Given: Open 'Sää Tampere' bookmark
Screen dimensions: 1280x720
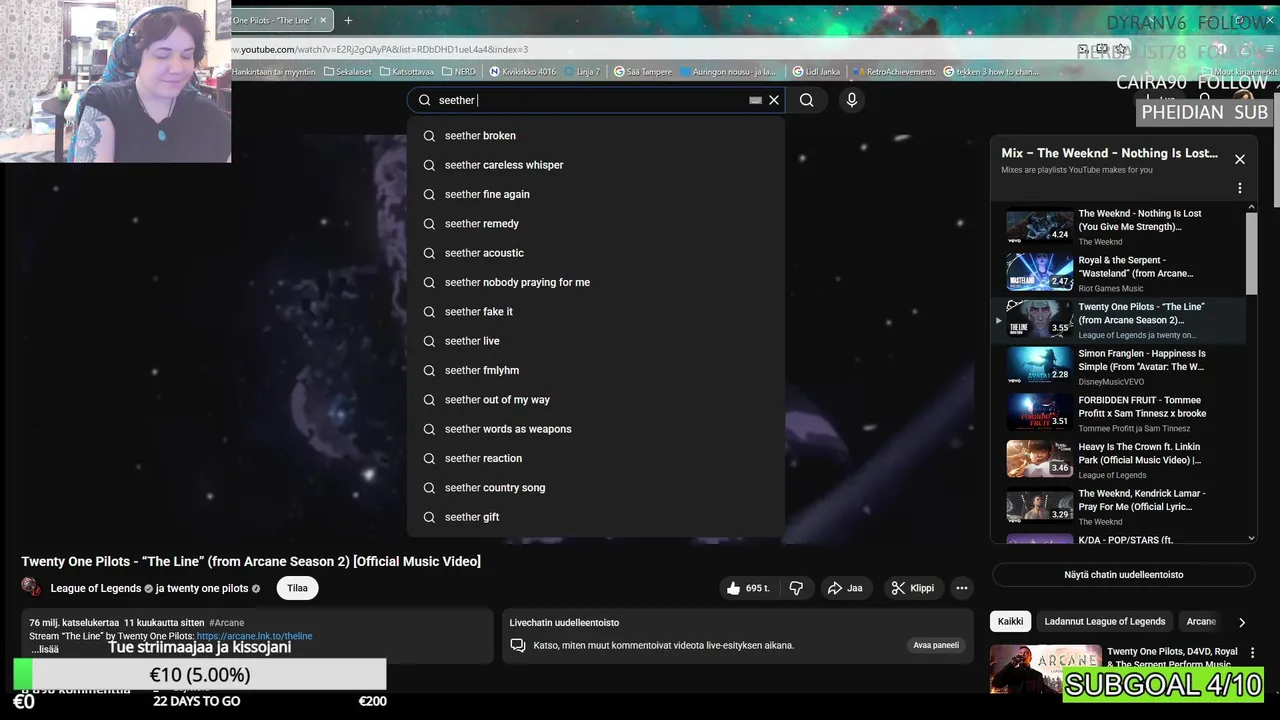Looking at the screenshot, I should coord(643,72).
